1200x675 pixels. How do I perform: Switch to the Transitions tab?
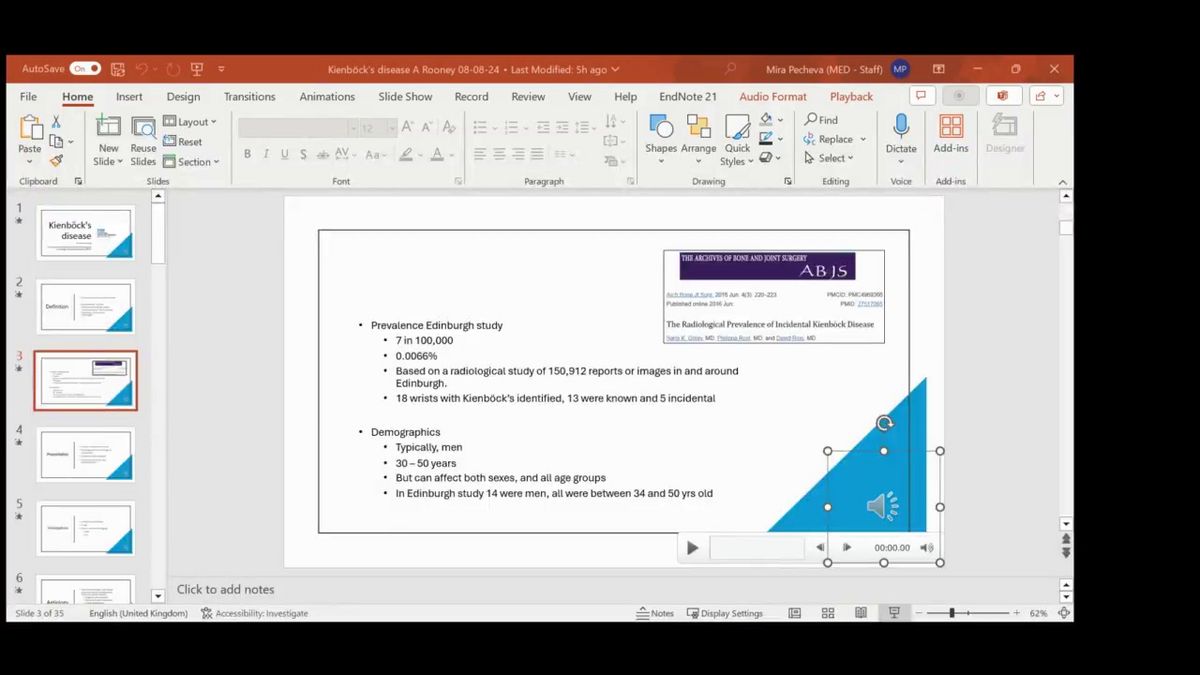coord(250,97)
